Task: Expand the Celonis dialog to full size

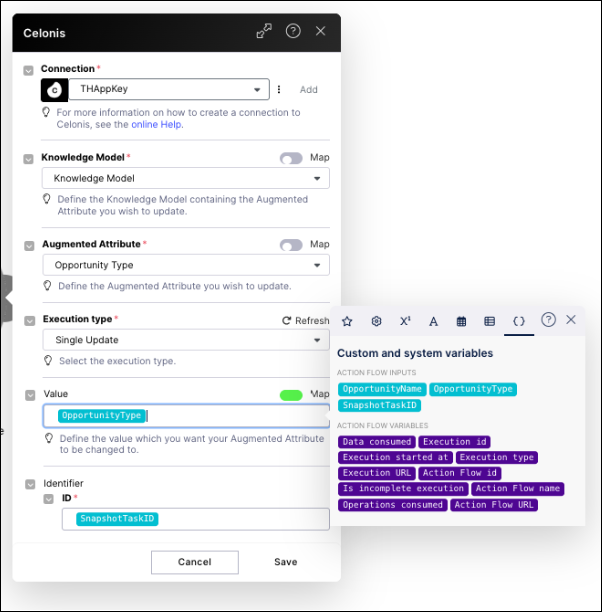Action: pyautogui.click(x=264, y=31)
